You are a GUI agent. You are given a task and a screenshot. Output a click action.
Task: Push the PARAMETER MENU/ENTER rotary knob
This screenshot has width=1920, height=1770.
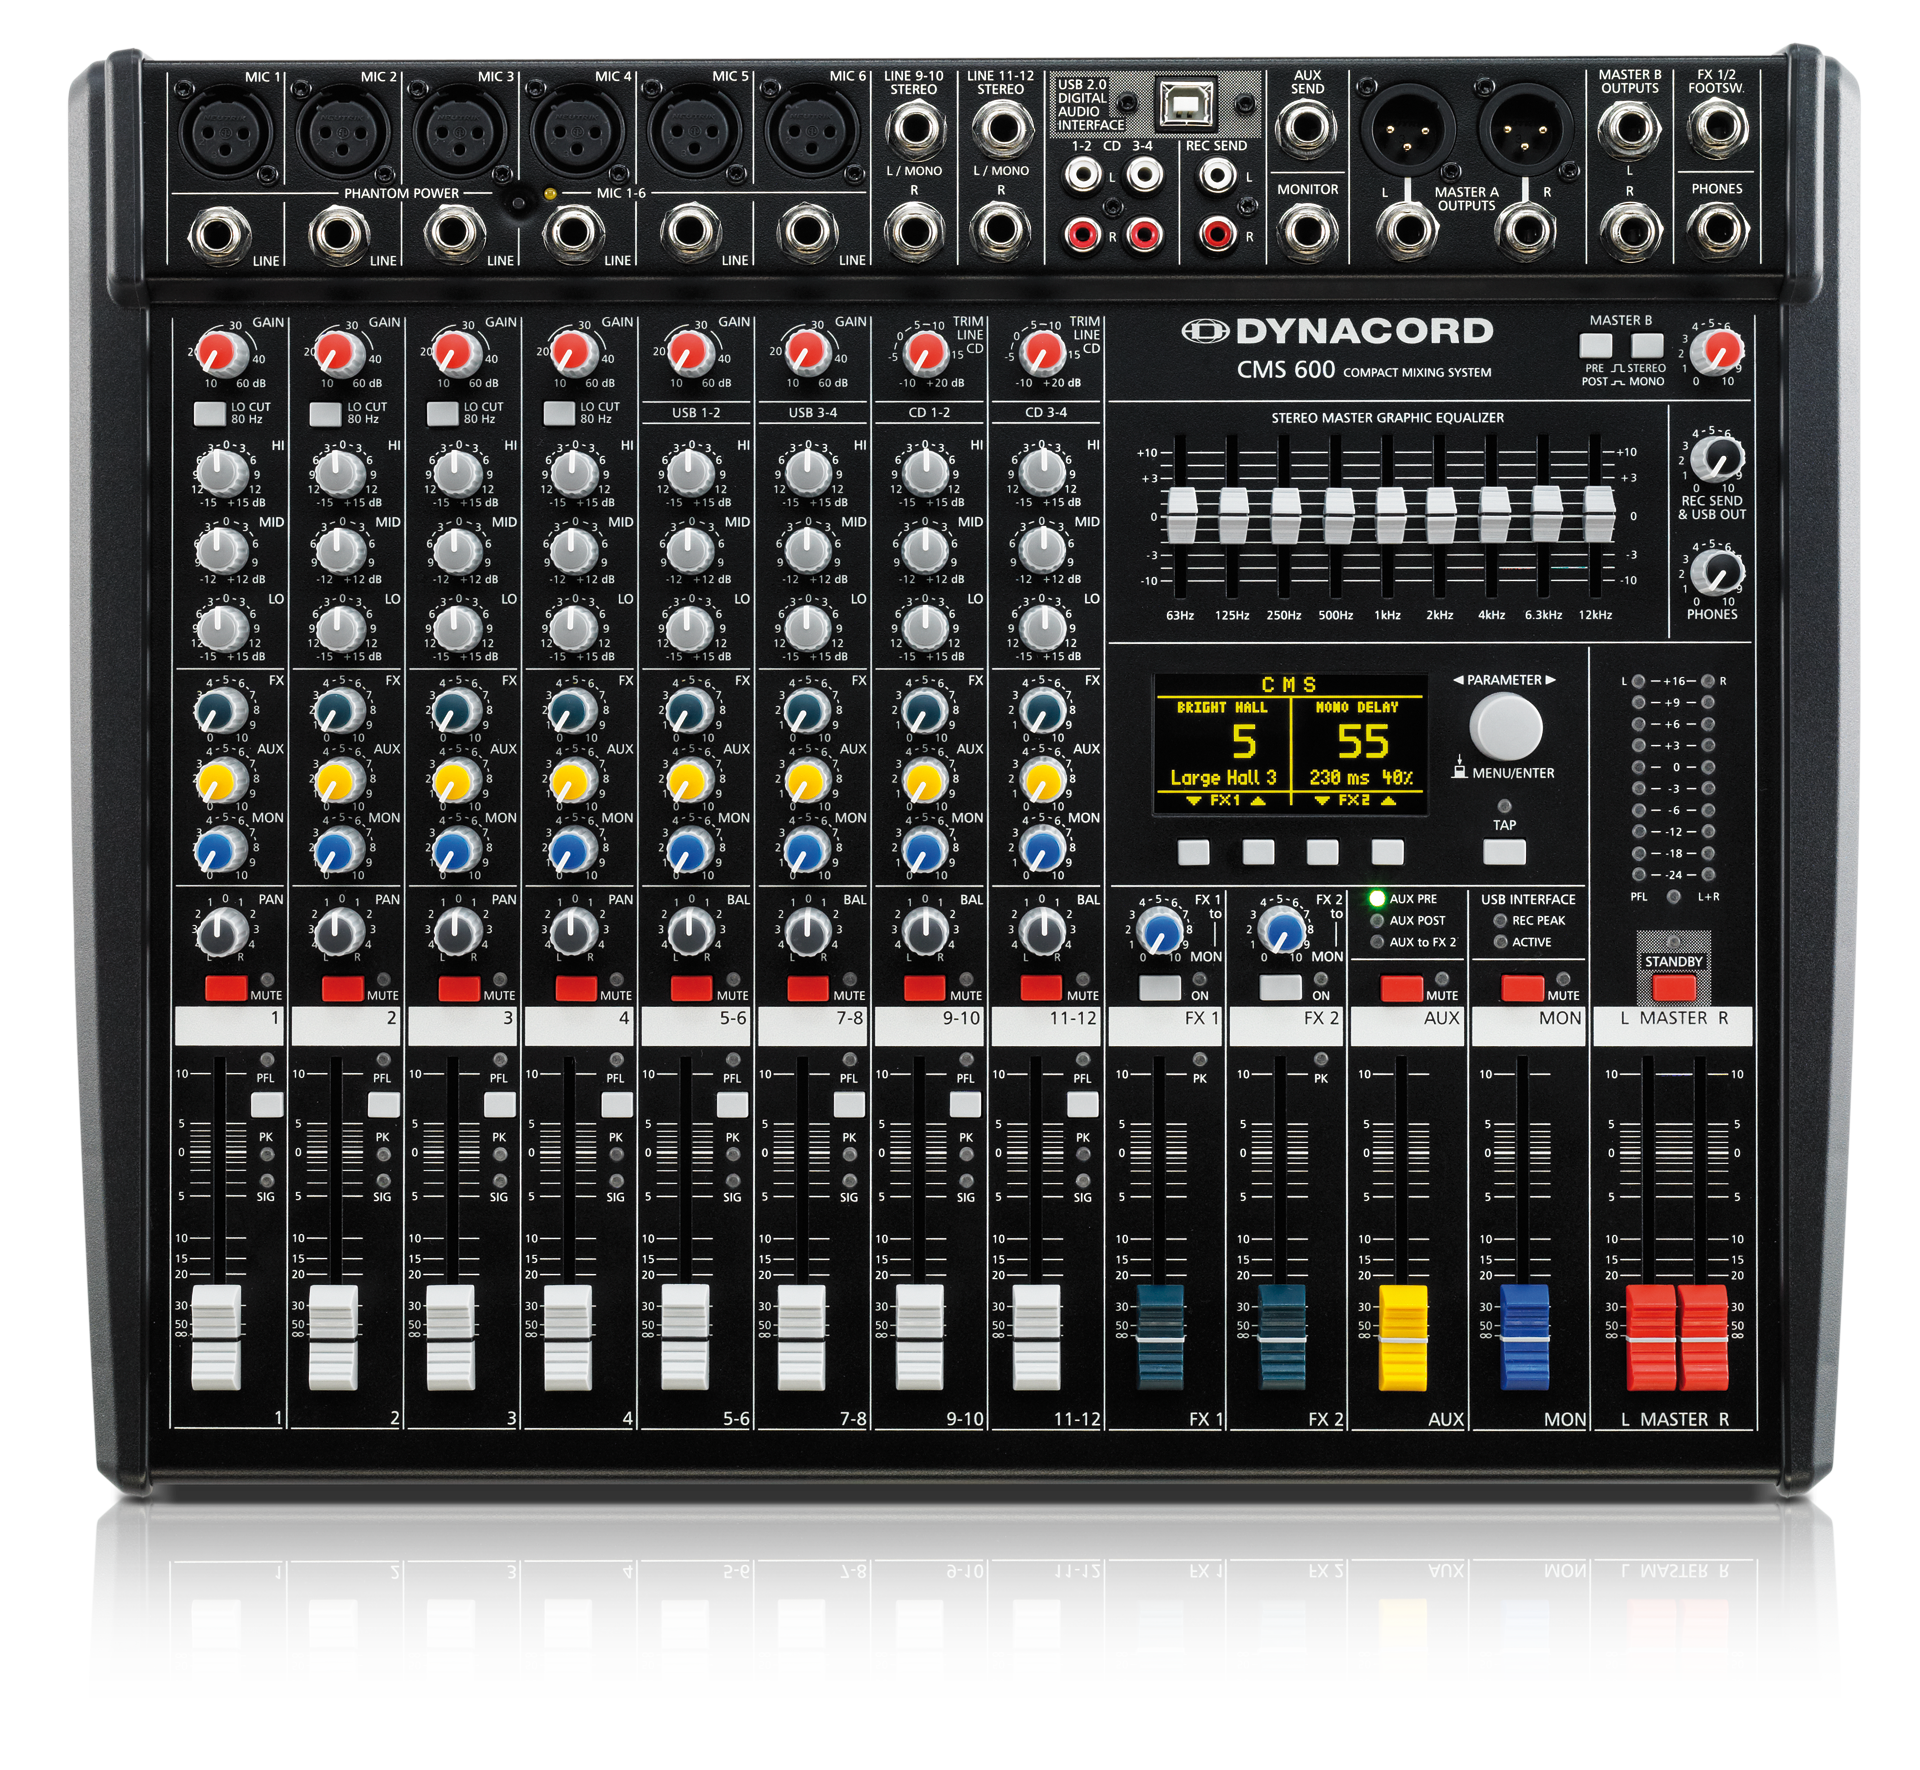pos(1505,728)
